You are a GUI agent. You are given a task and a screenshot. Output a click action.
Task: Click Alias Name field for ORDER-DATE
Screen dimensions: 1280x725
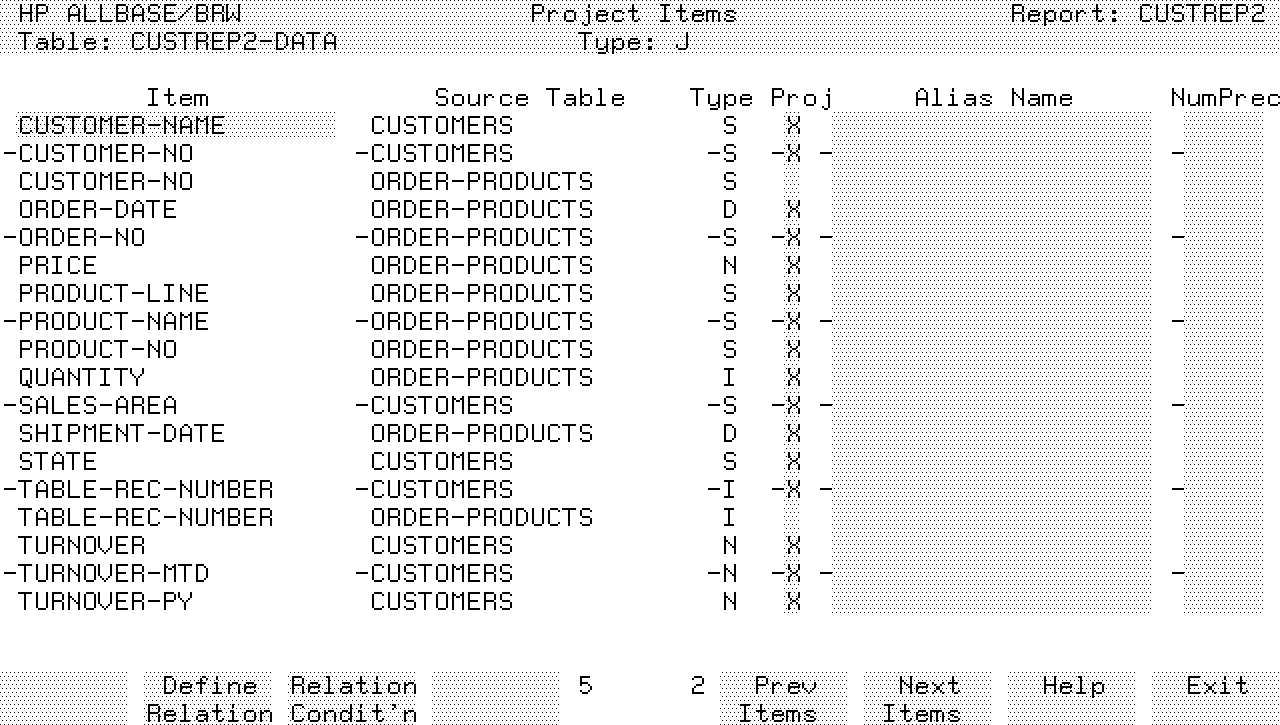point(990,210)
